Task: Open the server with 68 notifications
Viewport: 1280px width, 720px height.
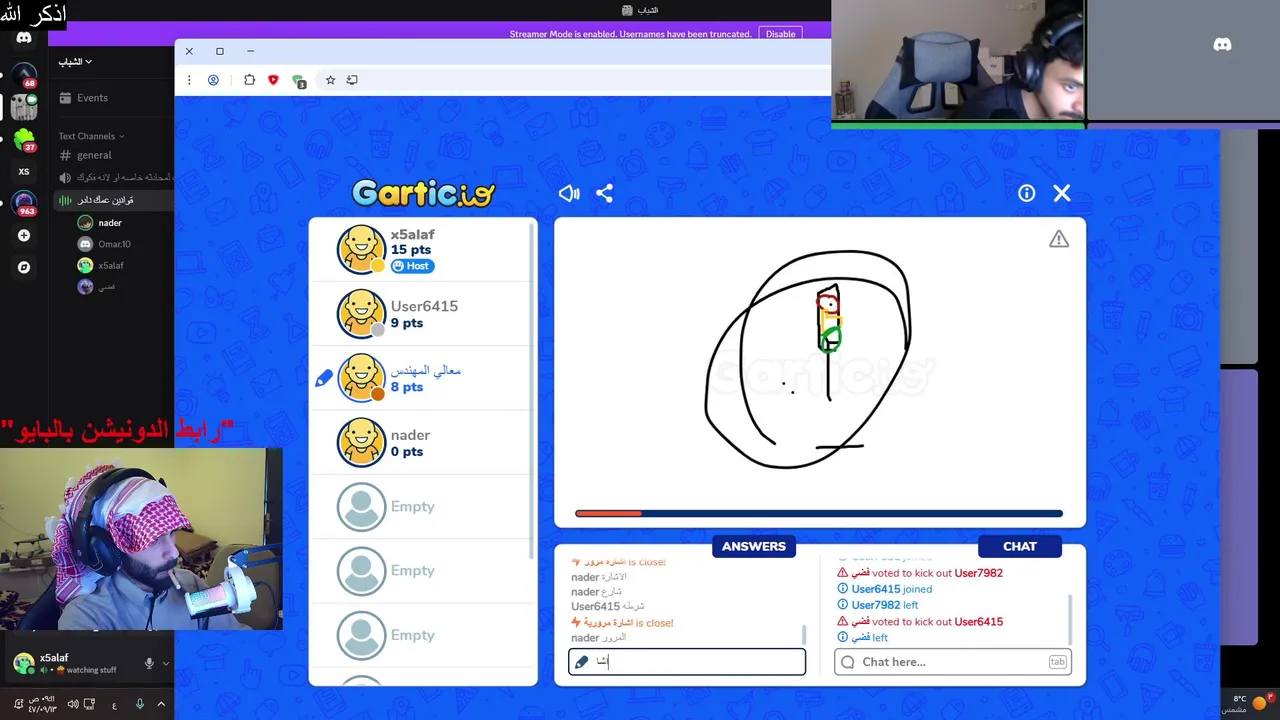Action: pos(24,76)
